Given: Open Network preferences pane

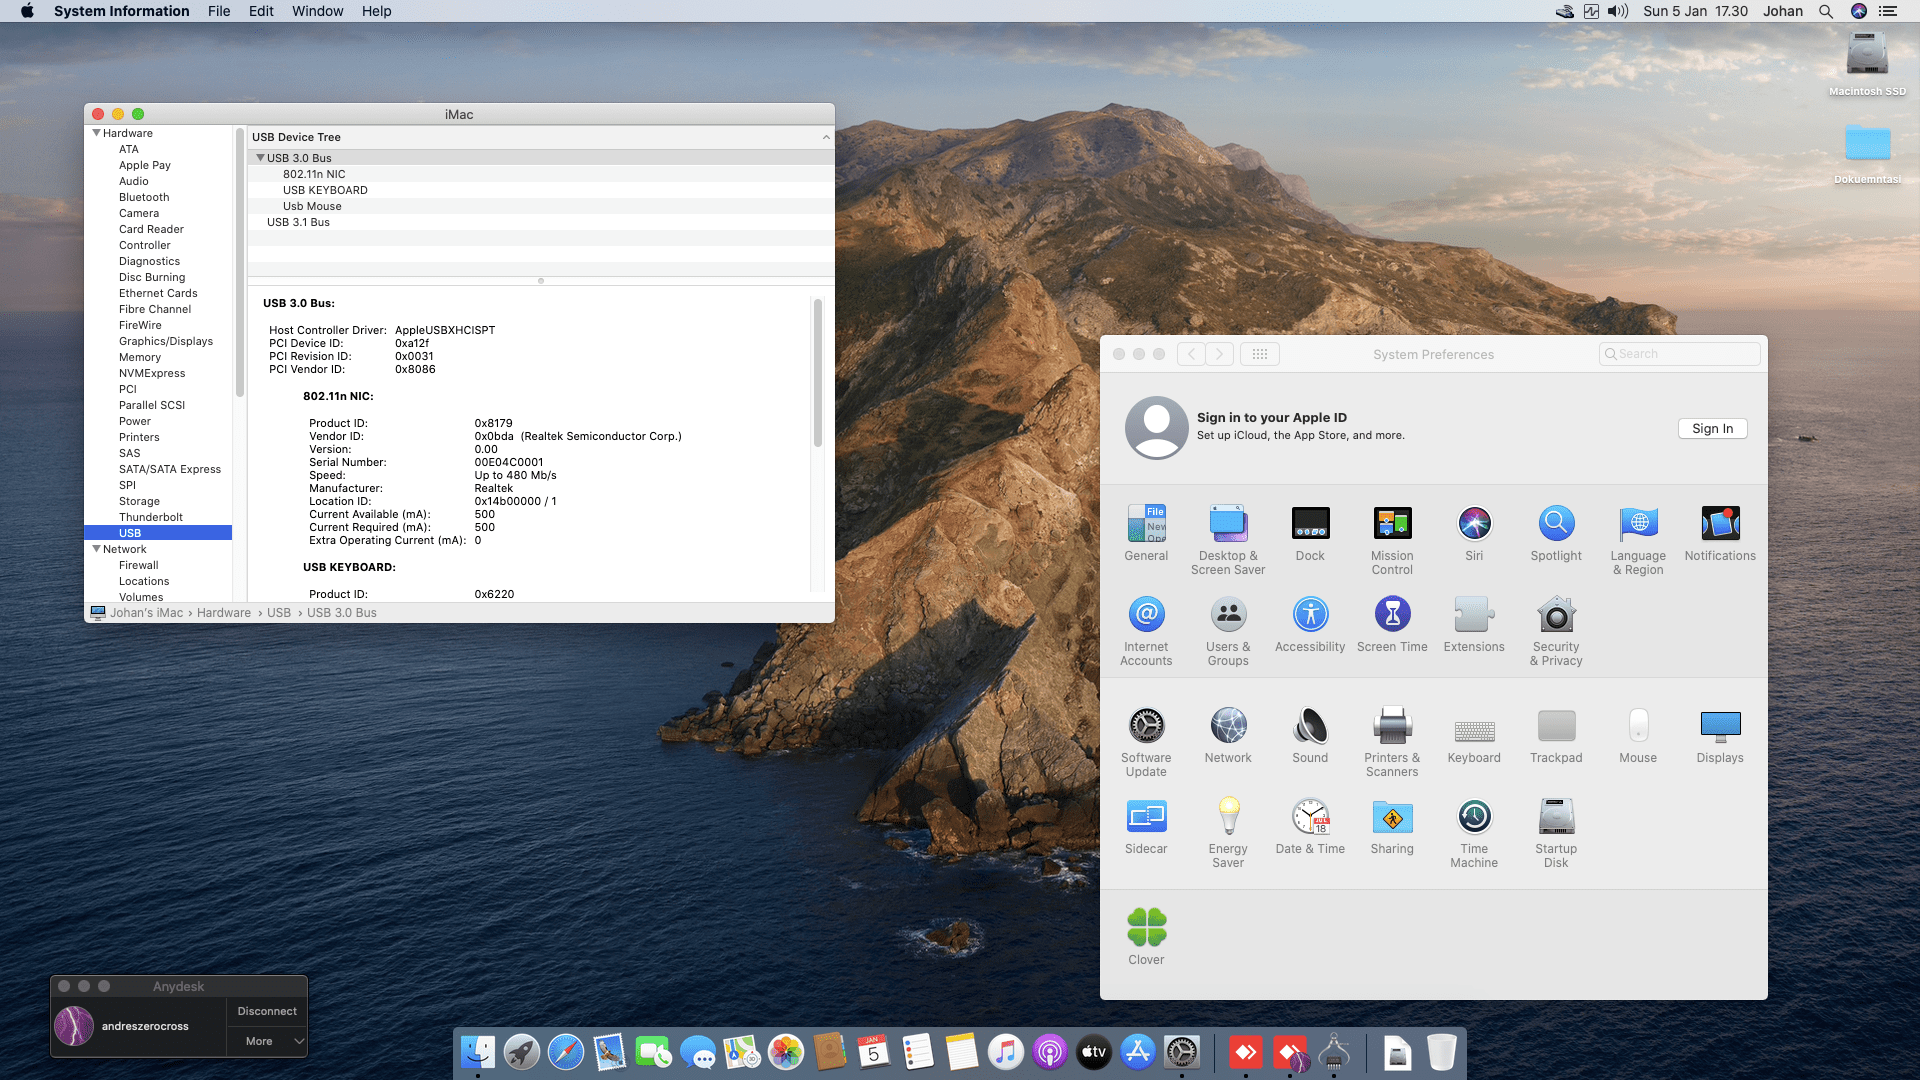Looking at the screenshot, I should [1228, 735].
